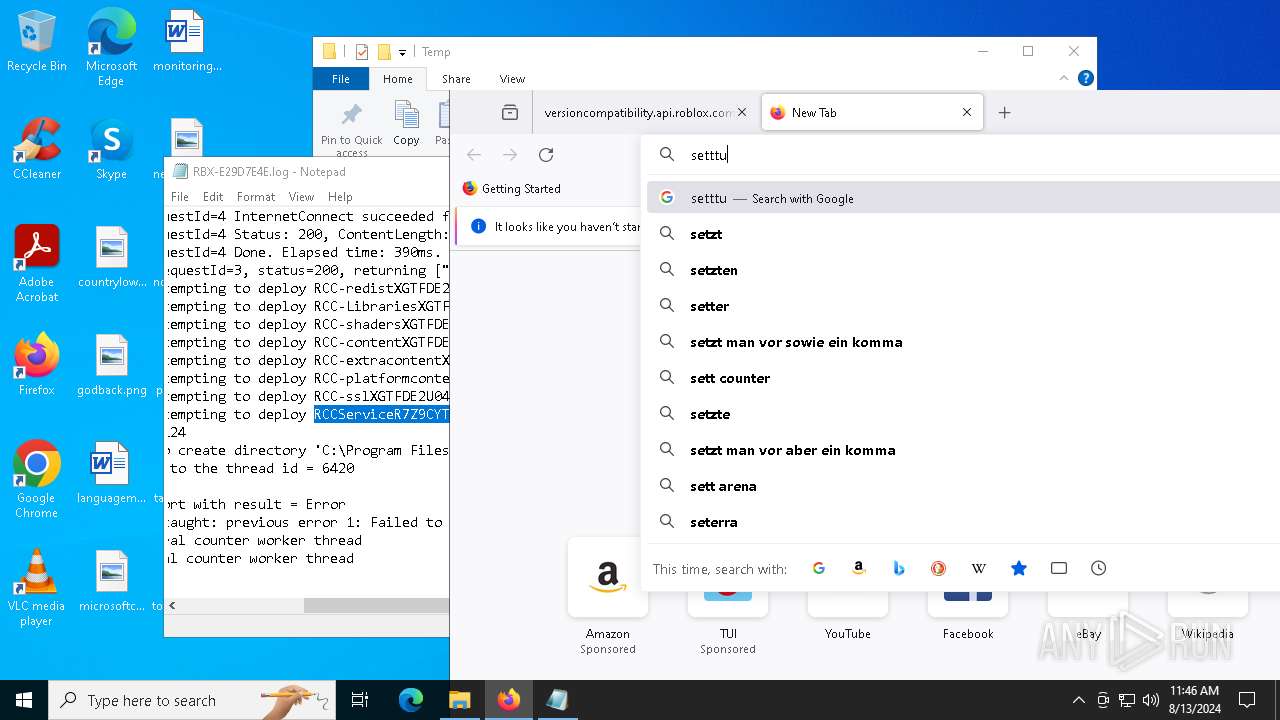Open the Google Chrome desktop shortcut
Image resolution: width=1280 pixels, height=720 pixels.
click(x=37, y=479)
